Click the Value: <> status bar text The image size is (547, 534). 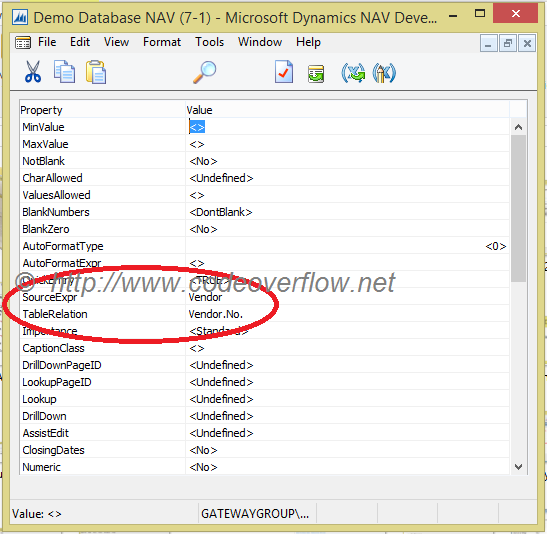coord(37,514)
